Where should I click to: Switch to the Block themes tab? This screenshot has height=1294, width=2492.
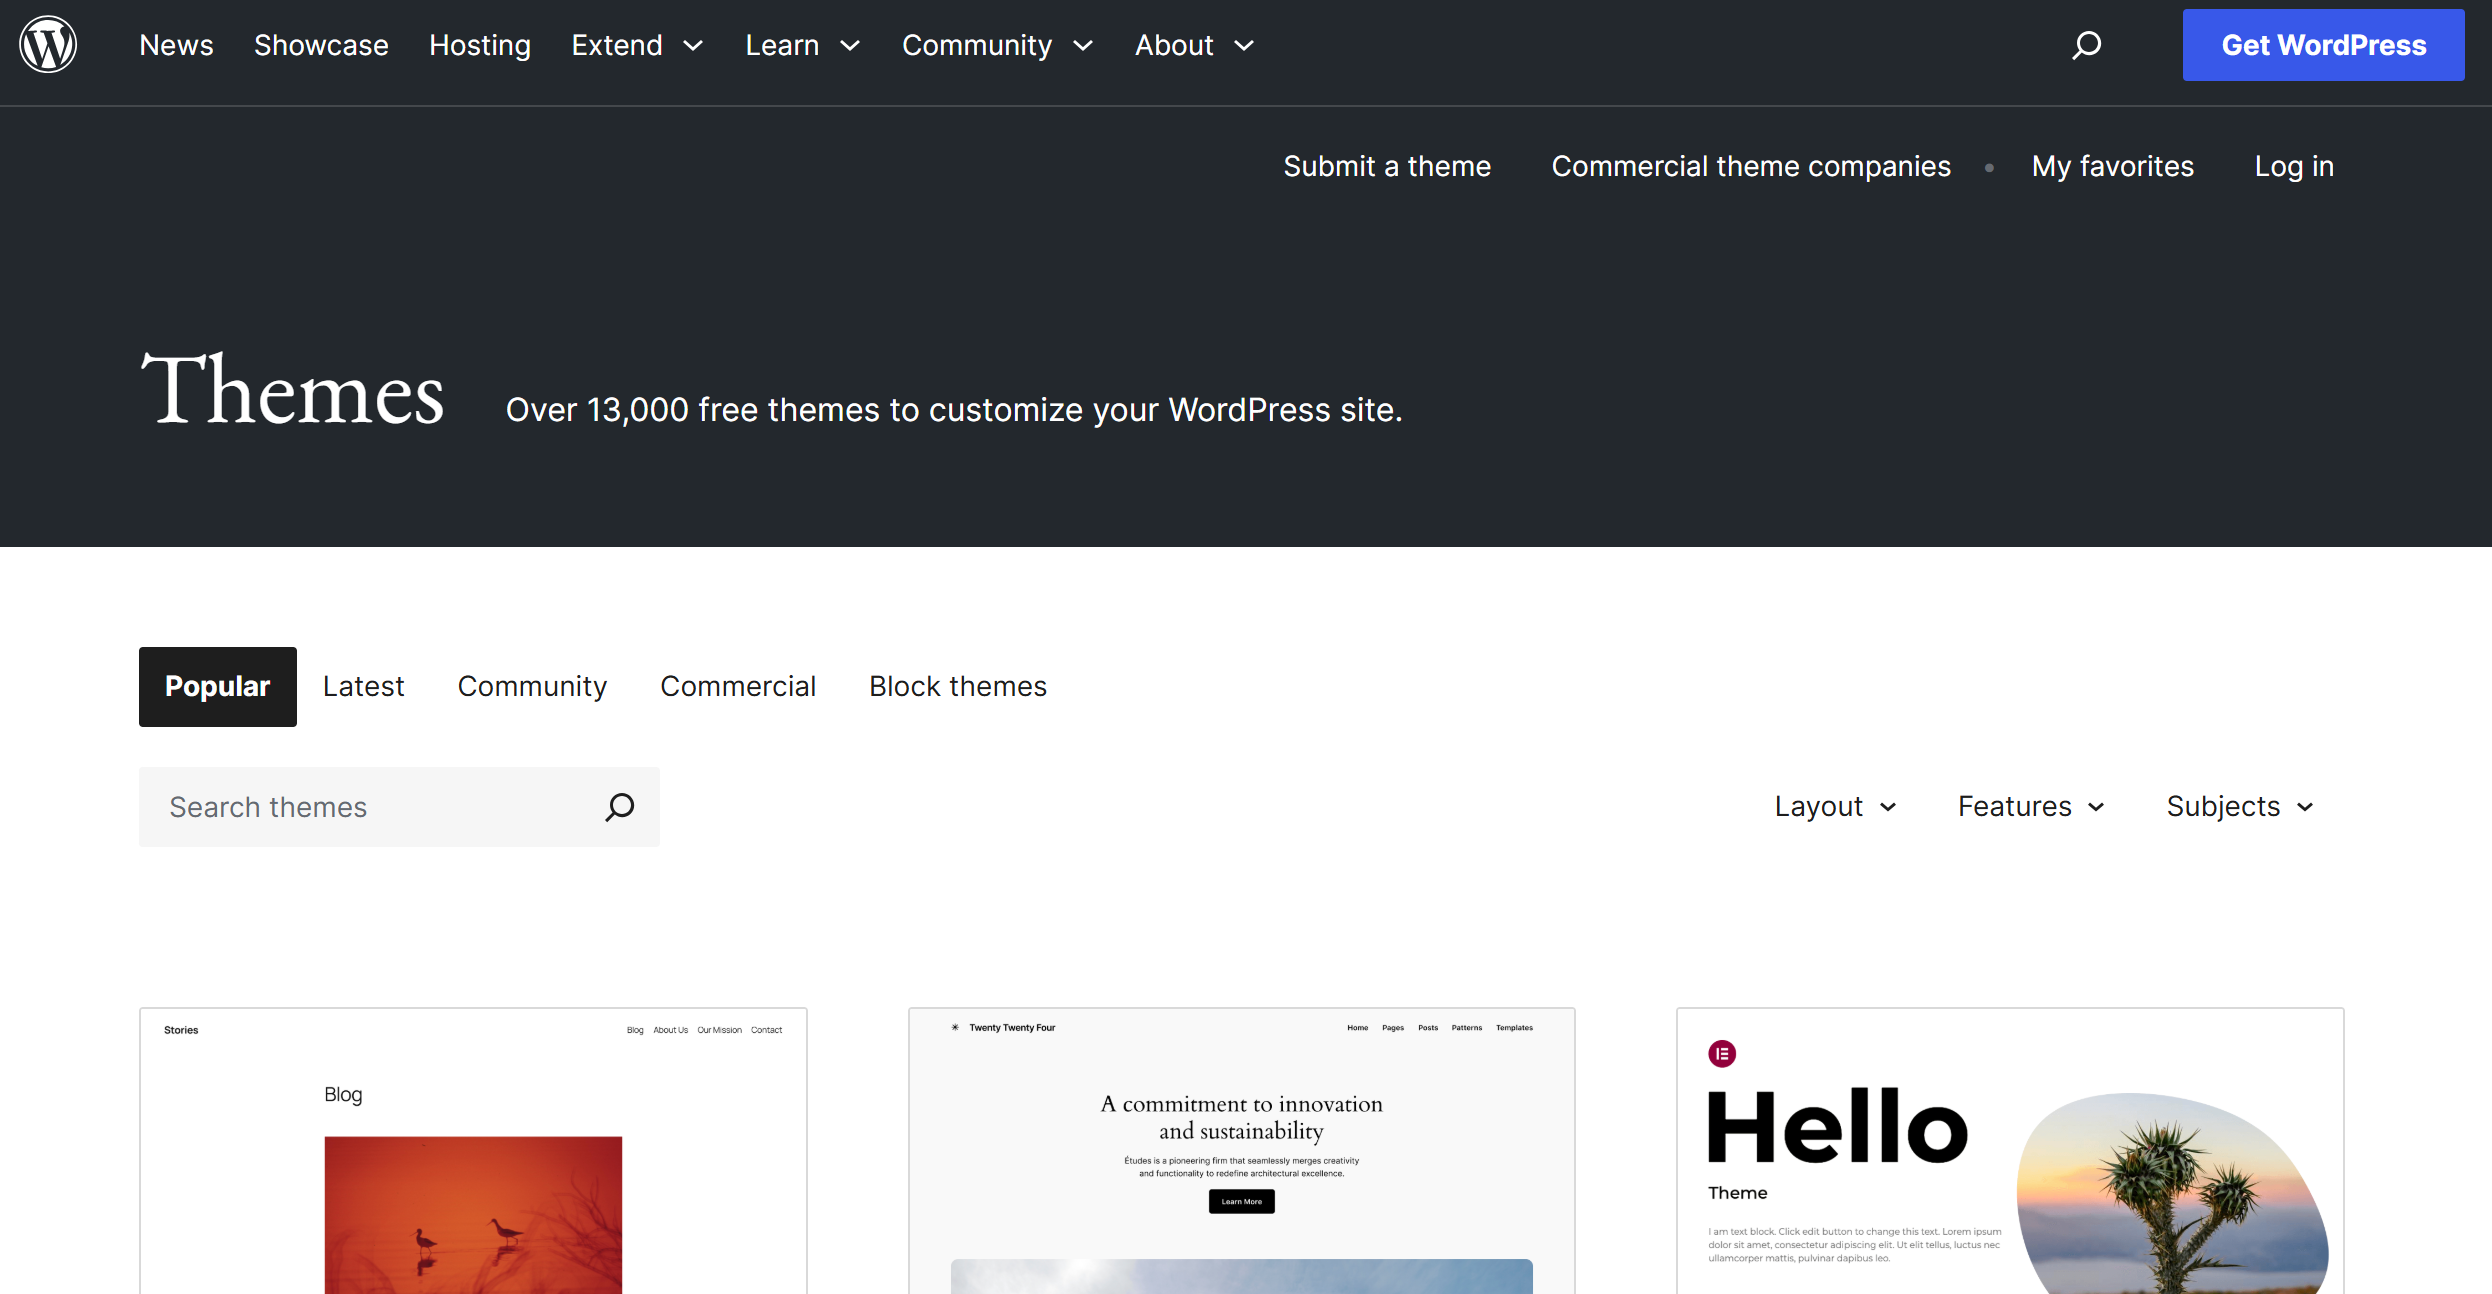point(958,686)
